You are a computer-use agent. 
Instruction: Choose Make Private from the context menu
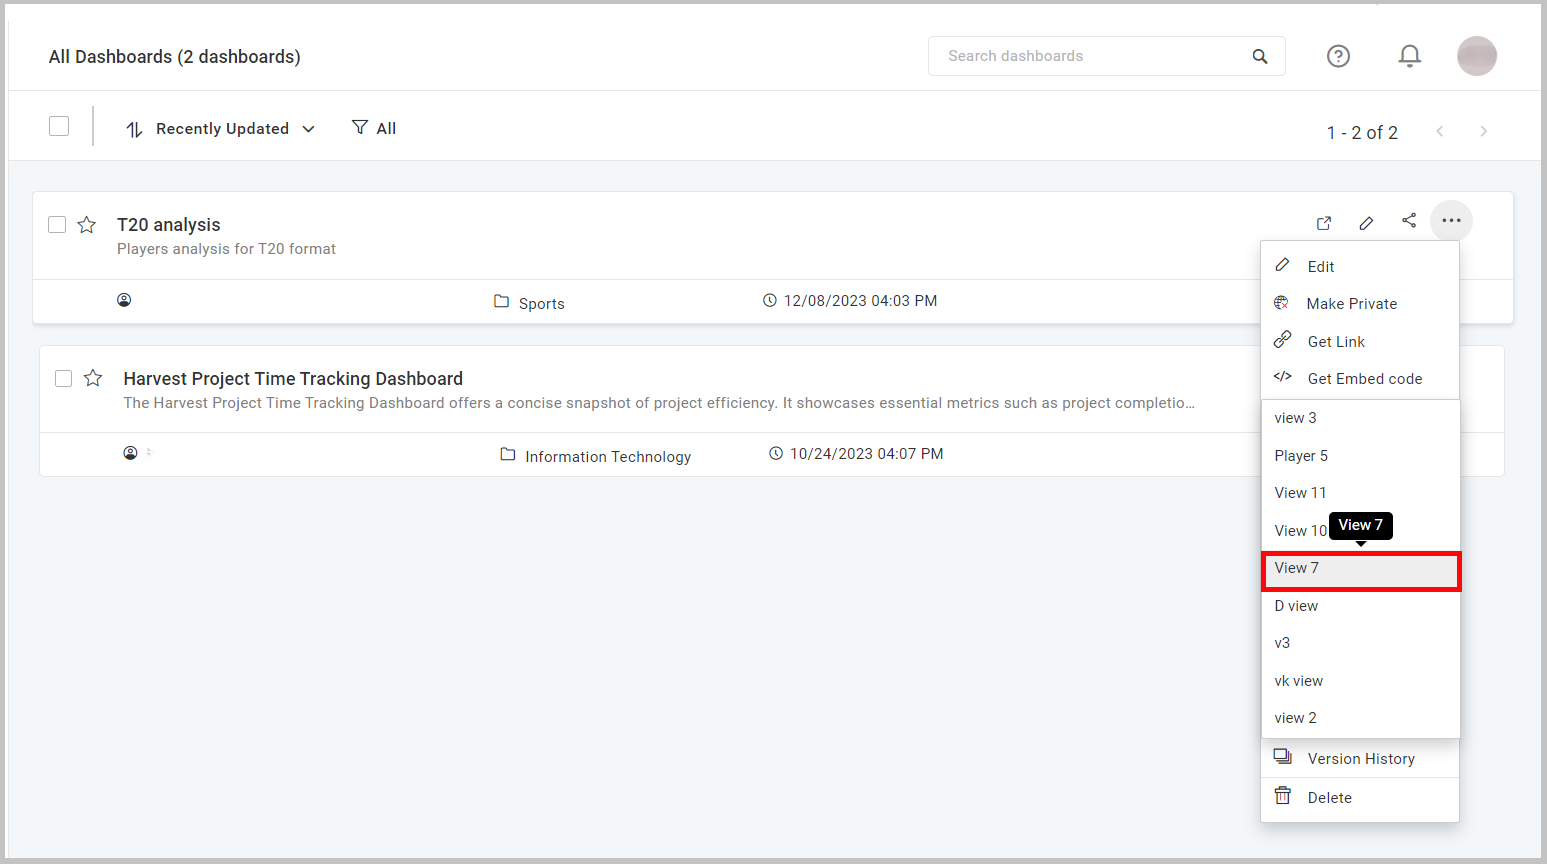[1351, 304]
